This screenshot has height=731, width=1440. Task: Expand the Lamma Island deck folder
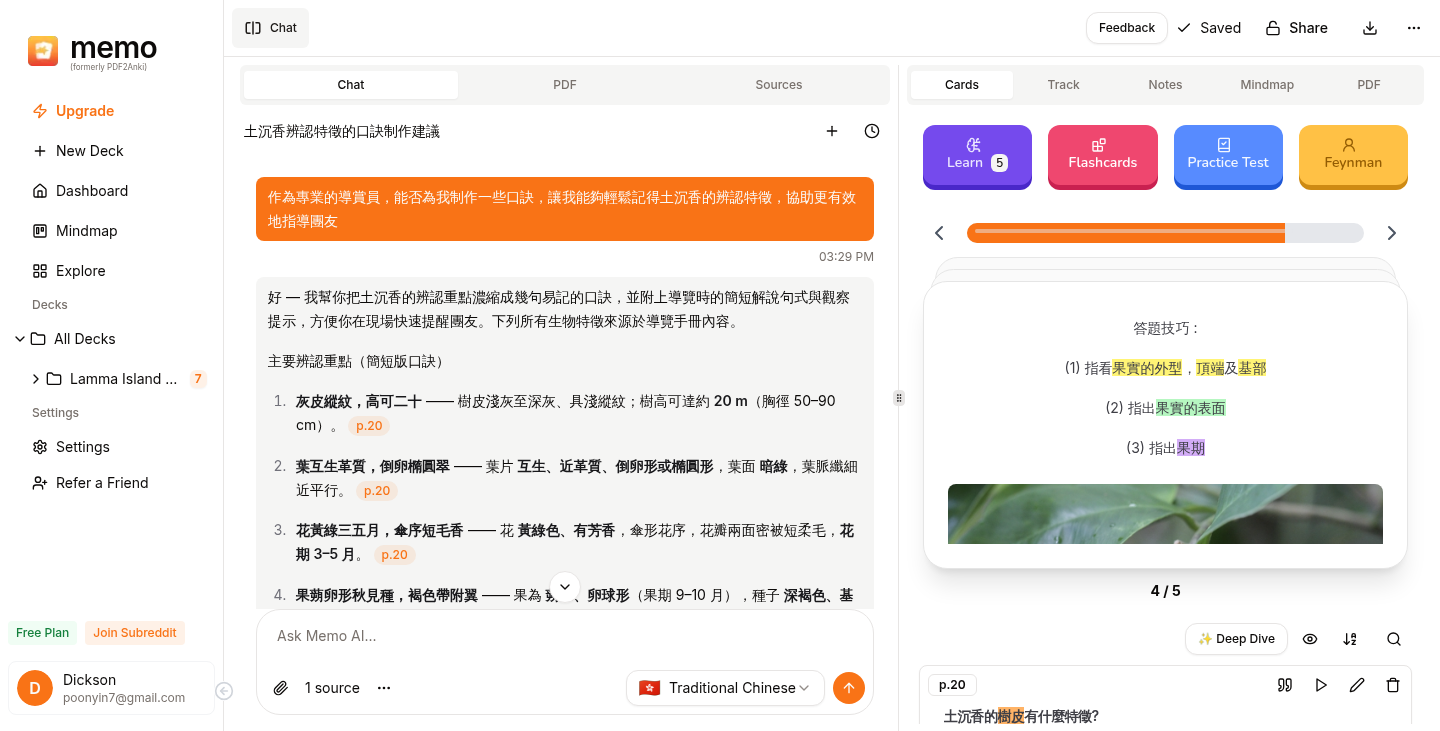pos(36,379)
